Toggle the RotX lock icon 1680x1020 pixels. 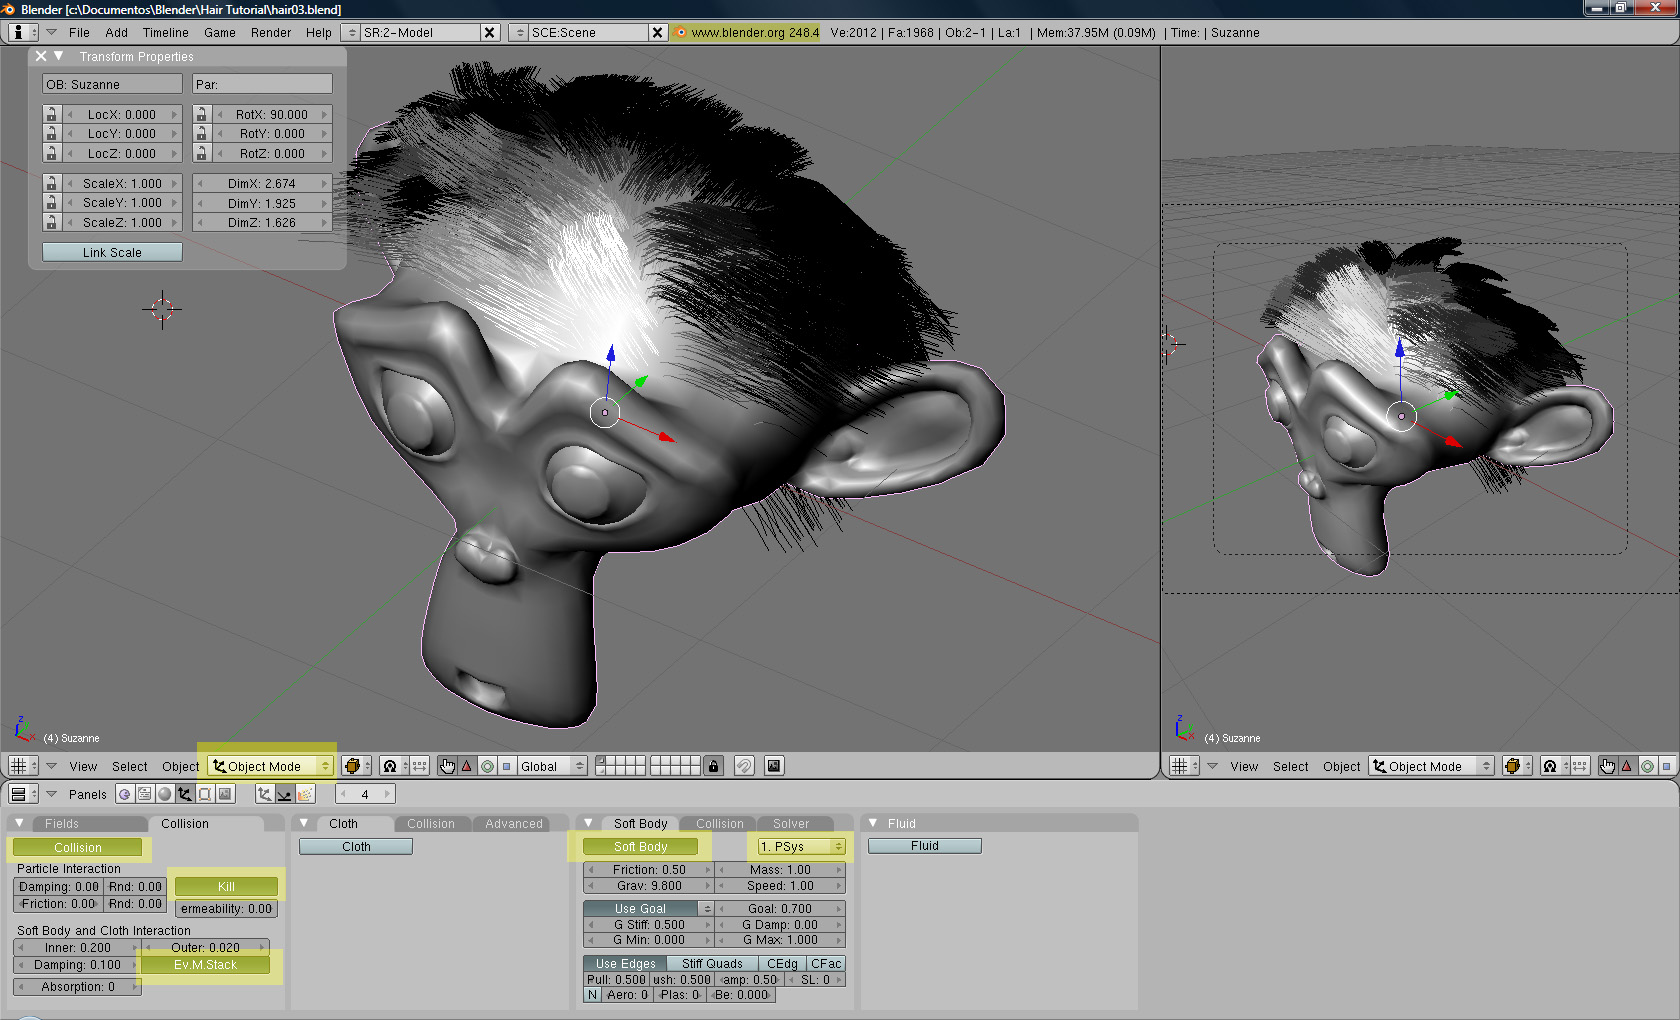[x=201, y=114]
